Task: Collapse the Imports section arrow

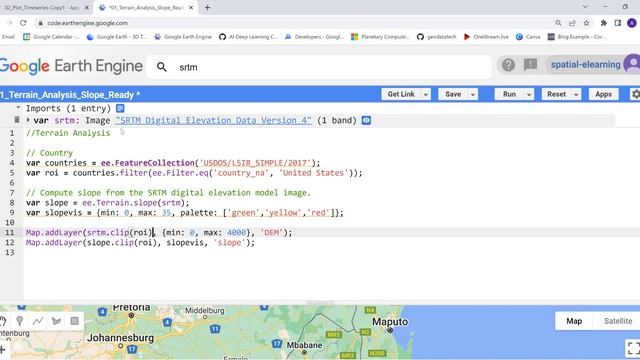Action: click(18, 108)
